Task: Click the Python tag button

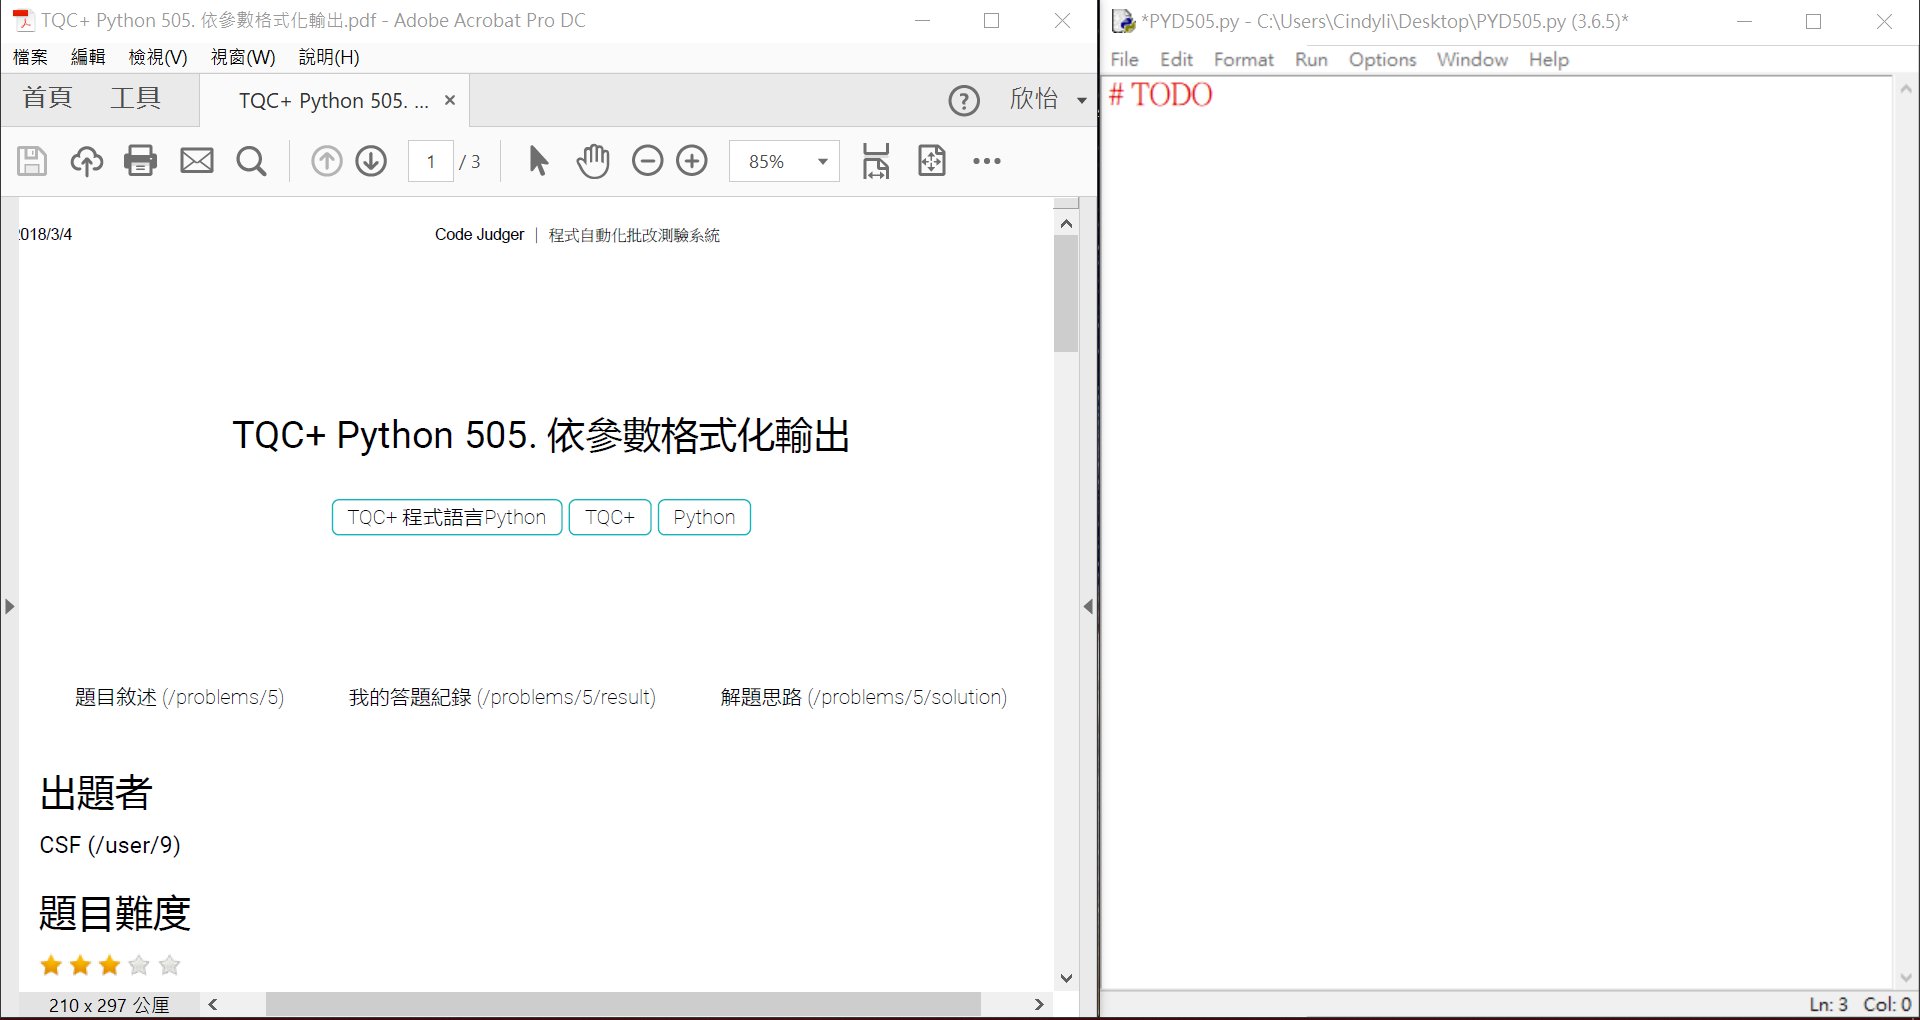Action: click(x=704, y=517)
